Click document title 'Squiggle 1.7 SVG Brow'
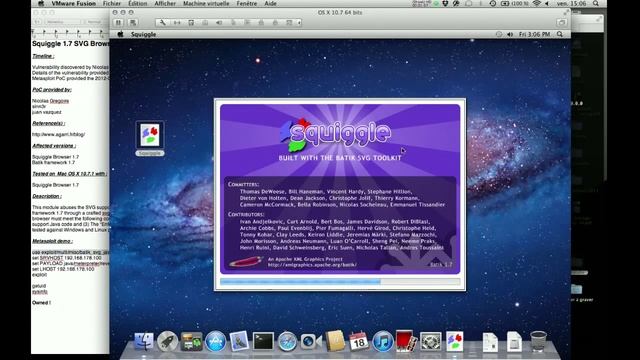This screenshot has width=640, height=360. point(71,44)
